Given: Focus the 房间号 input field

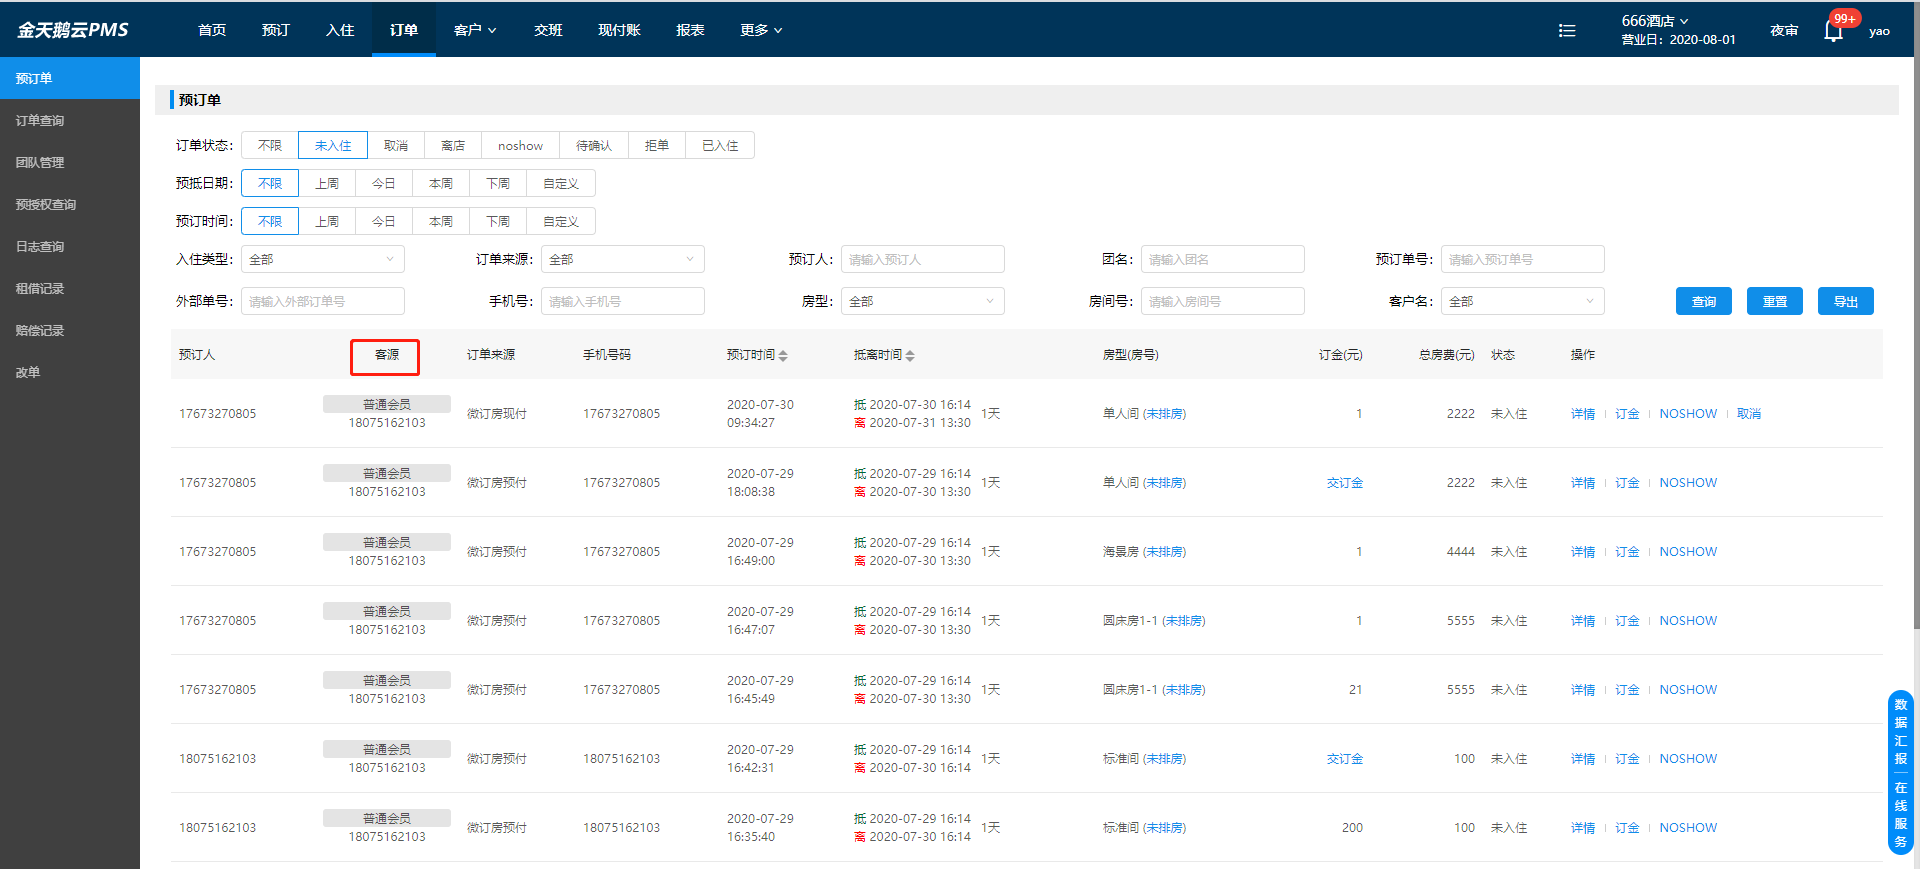Looking at the screenshot, I should 1223,301.
